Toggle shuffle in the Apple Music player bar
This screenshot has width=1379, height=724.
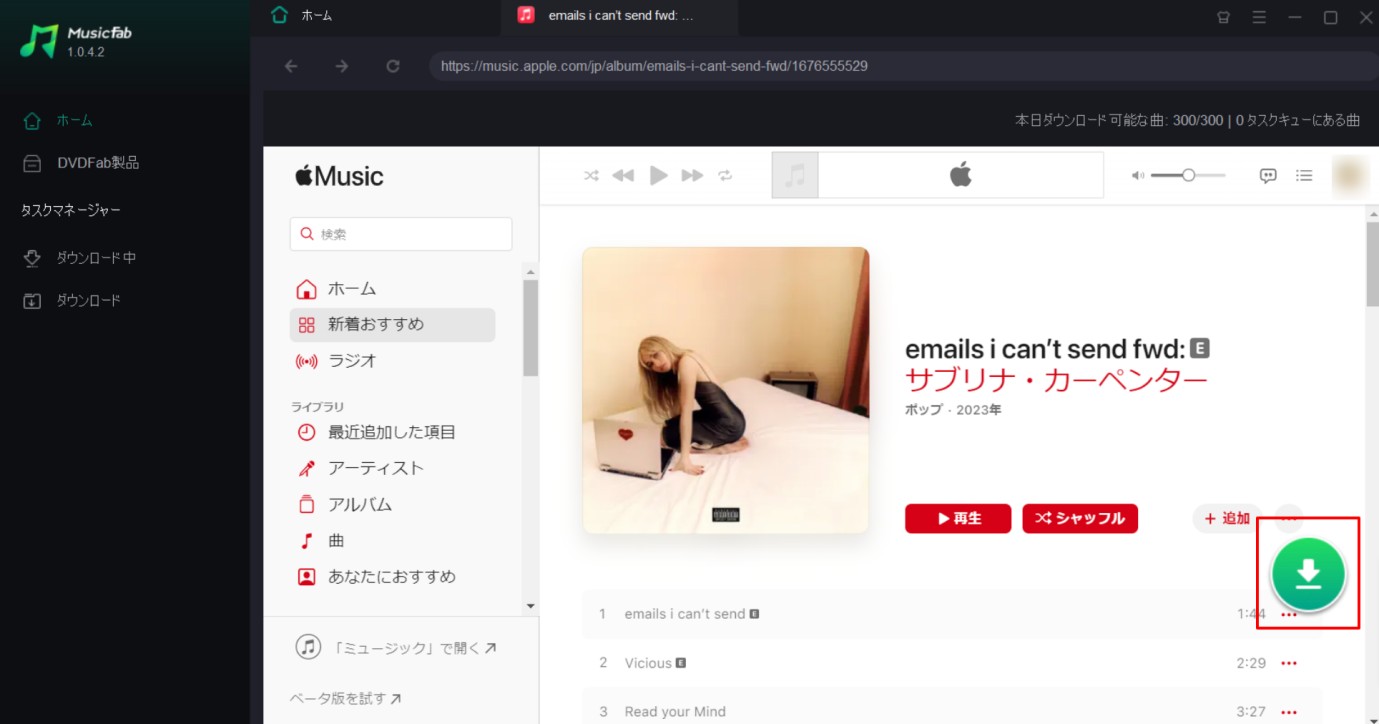591,176
